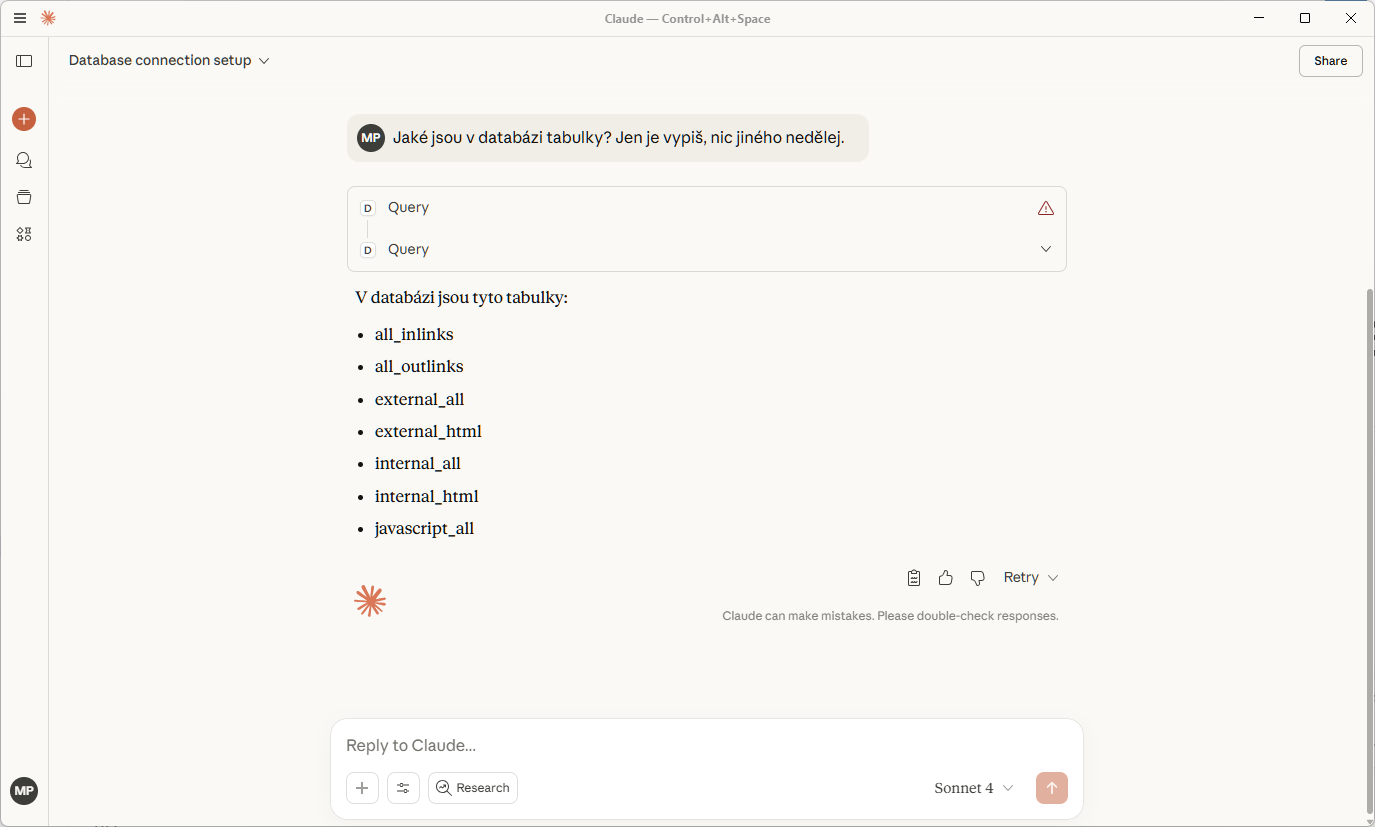Screen dimensions: 1375x827
Task: Open the Retry dropdown
Action: pos(1031,578)
